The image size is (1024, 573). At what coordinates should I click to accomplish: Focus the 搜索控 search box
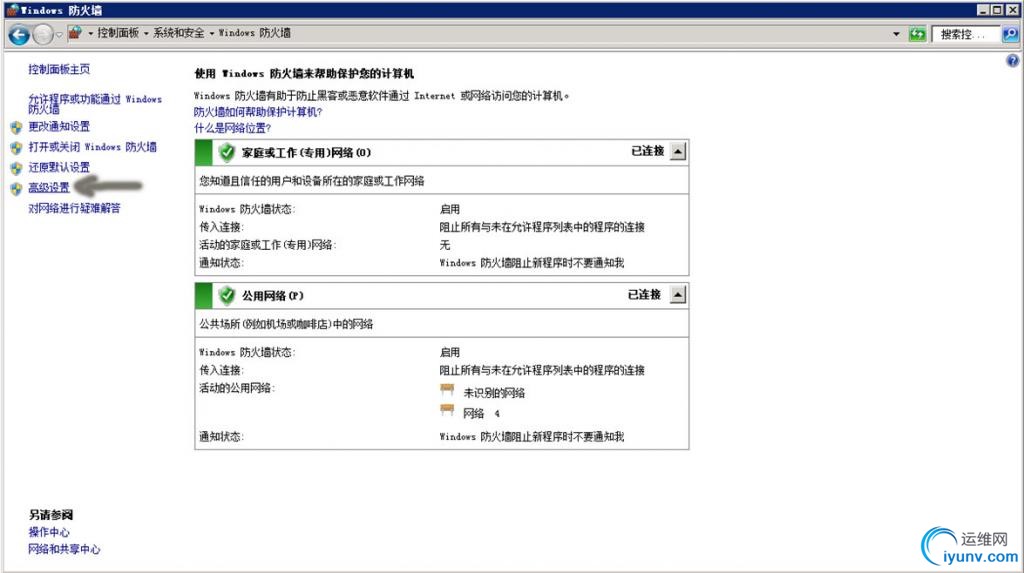coord(965,34)
